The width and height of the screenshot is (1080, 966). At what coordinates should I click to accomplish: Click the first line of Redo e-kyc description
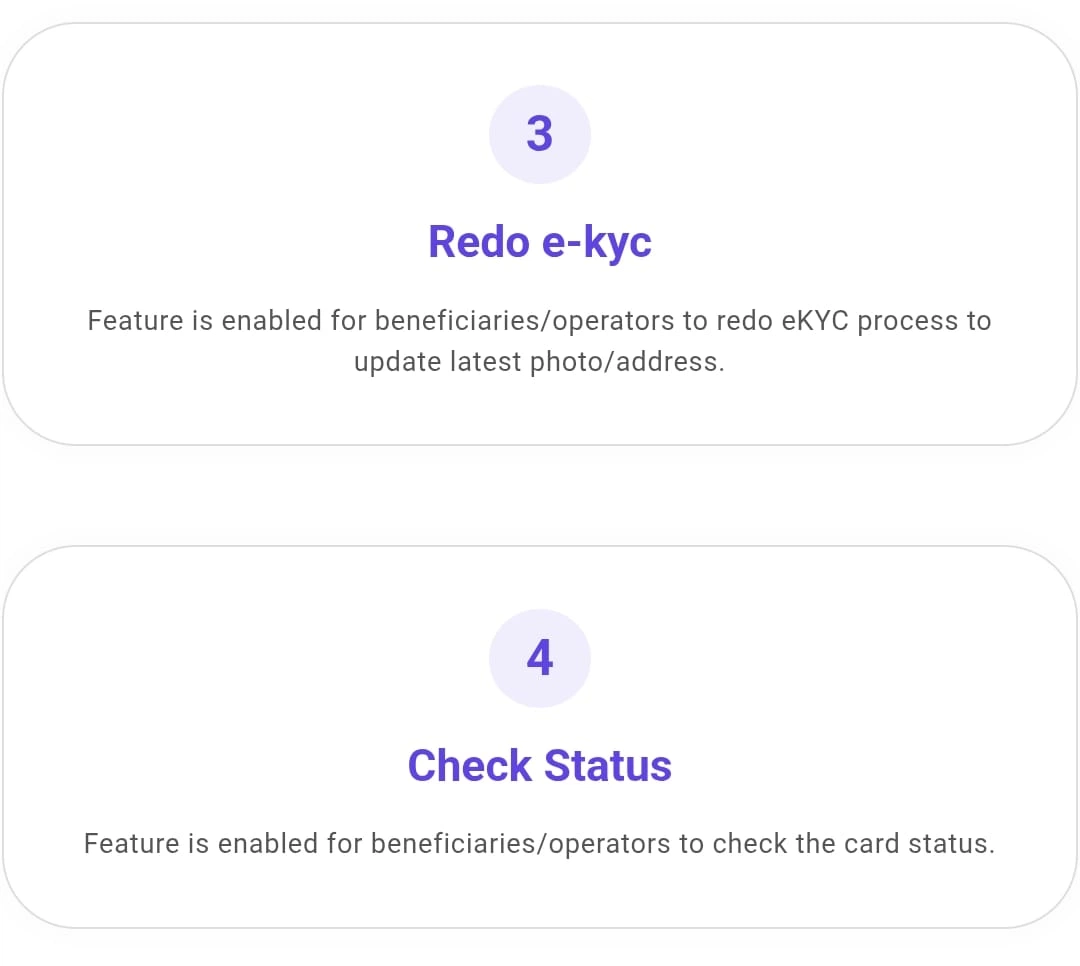539,321
